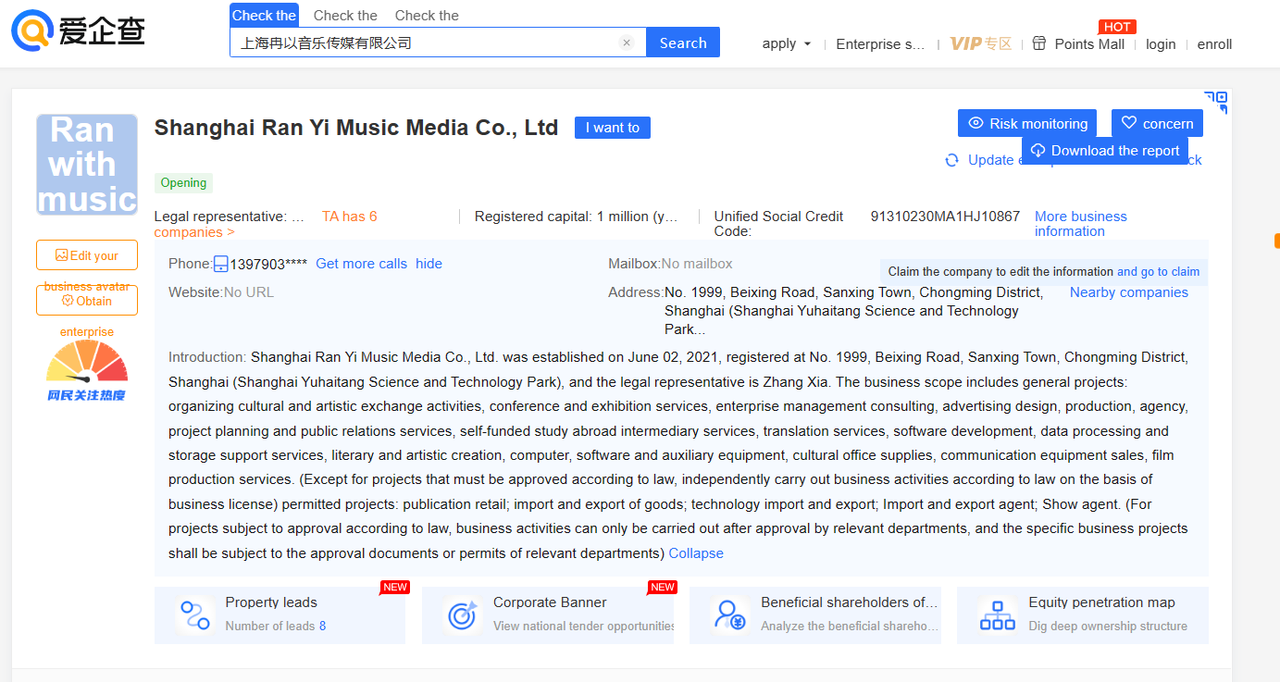Click the Opening status badge
The height and width of the screenshot is (682, 1280).
coord(184,183)
